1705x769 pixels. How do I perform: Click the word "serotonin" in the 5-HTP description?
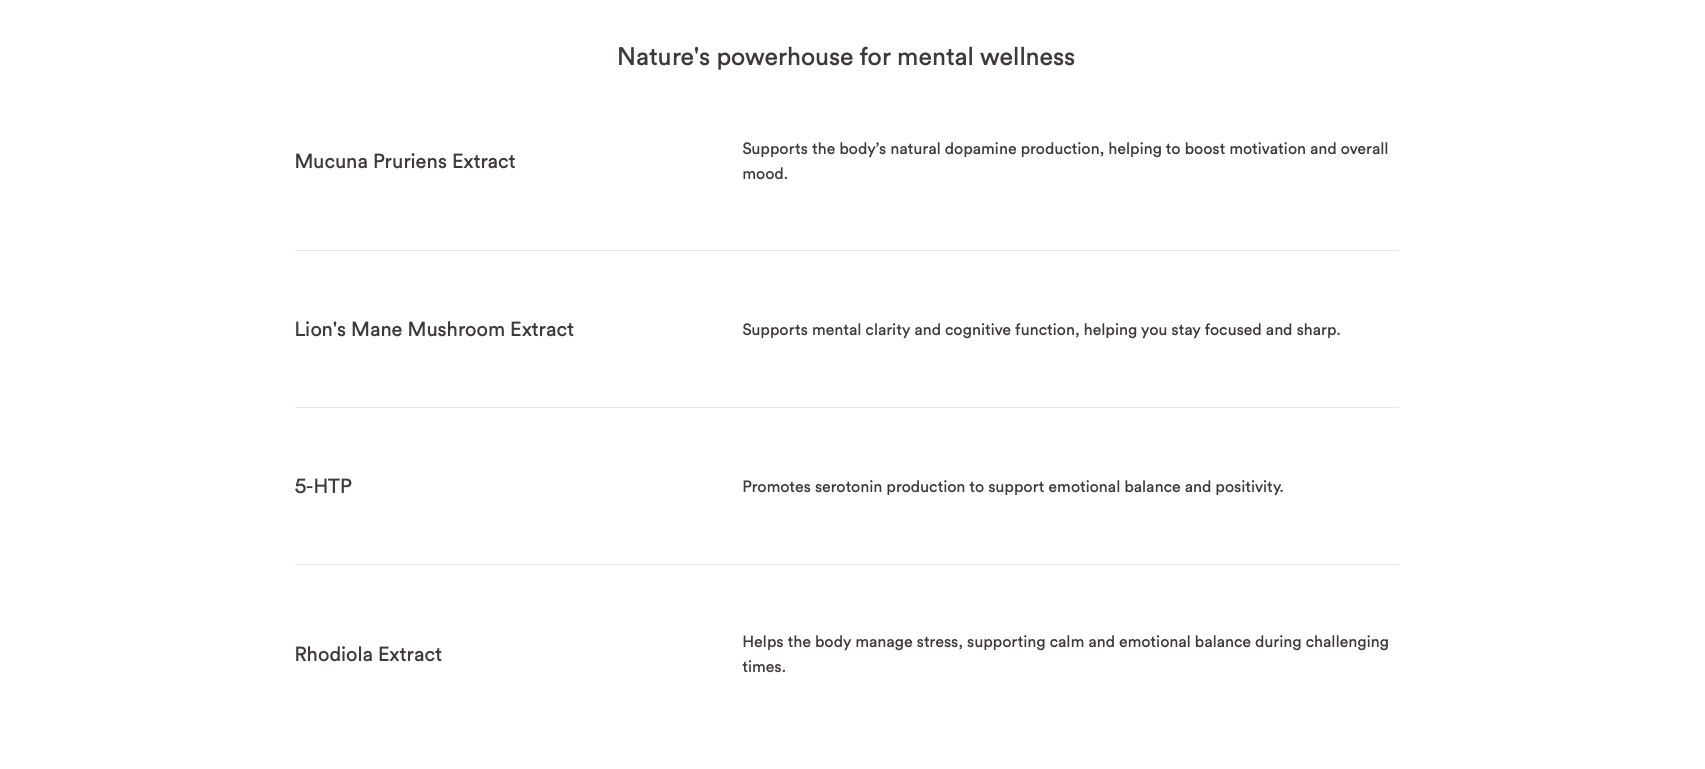point(848,487)
